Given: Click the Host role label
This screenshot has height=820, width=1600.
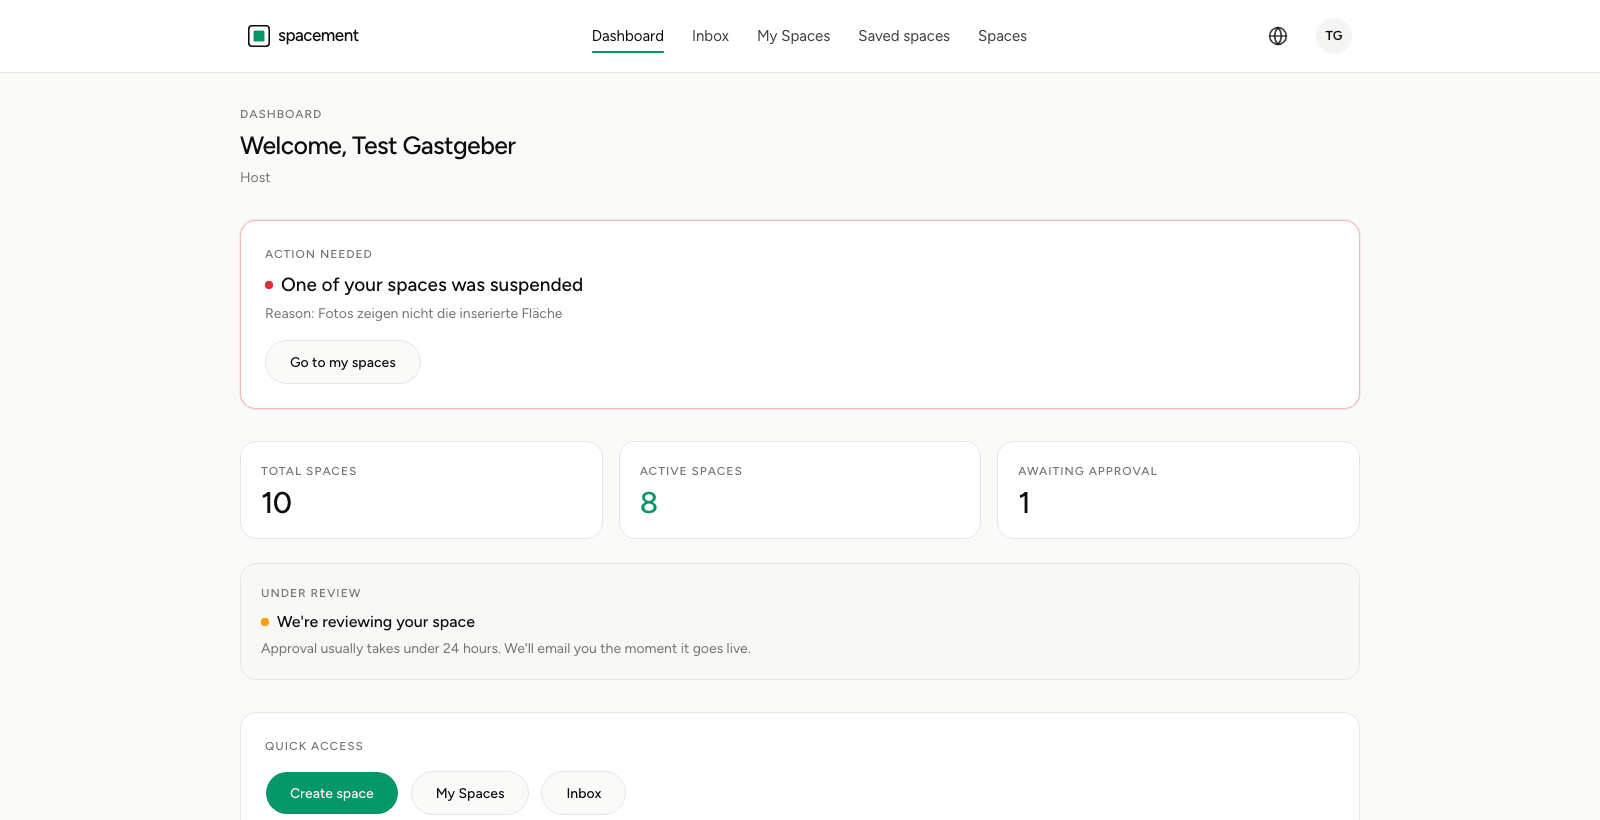Looking at the screenshot, I should 255,177.
